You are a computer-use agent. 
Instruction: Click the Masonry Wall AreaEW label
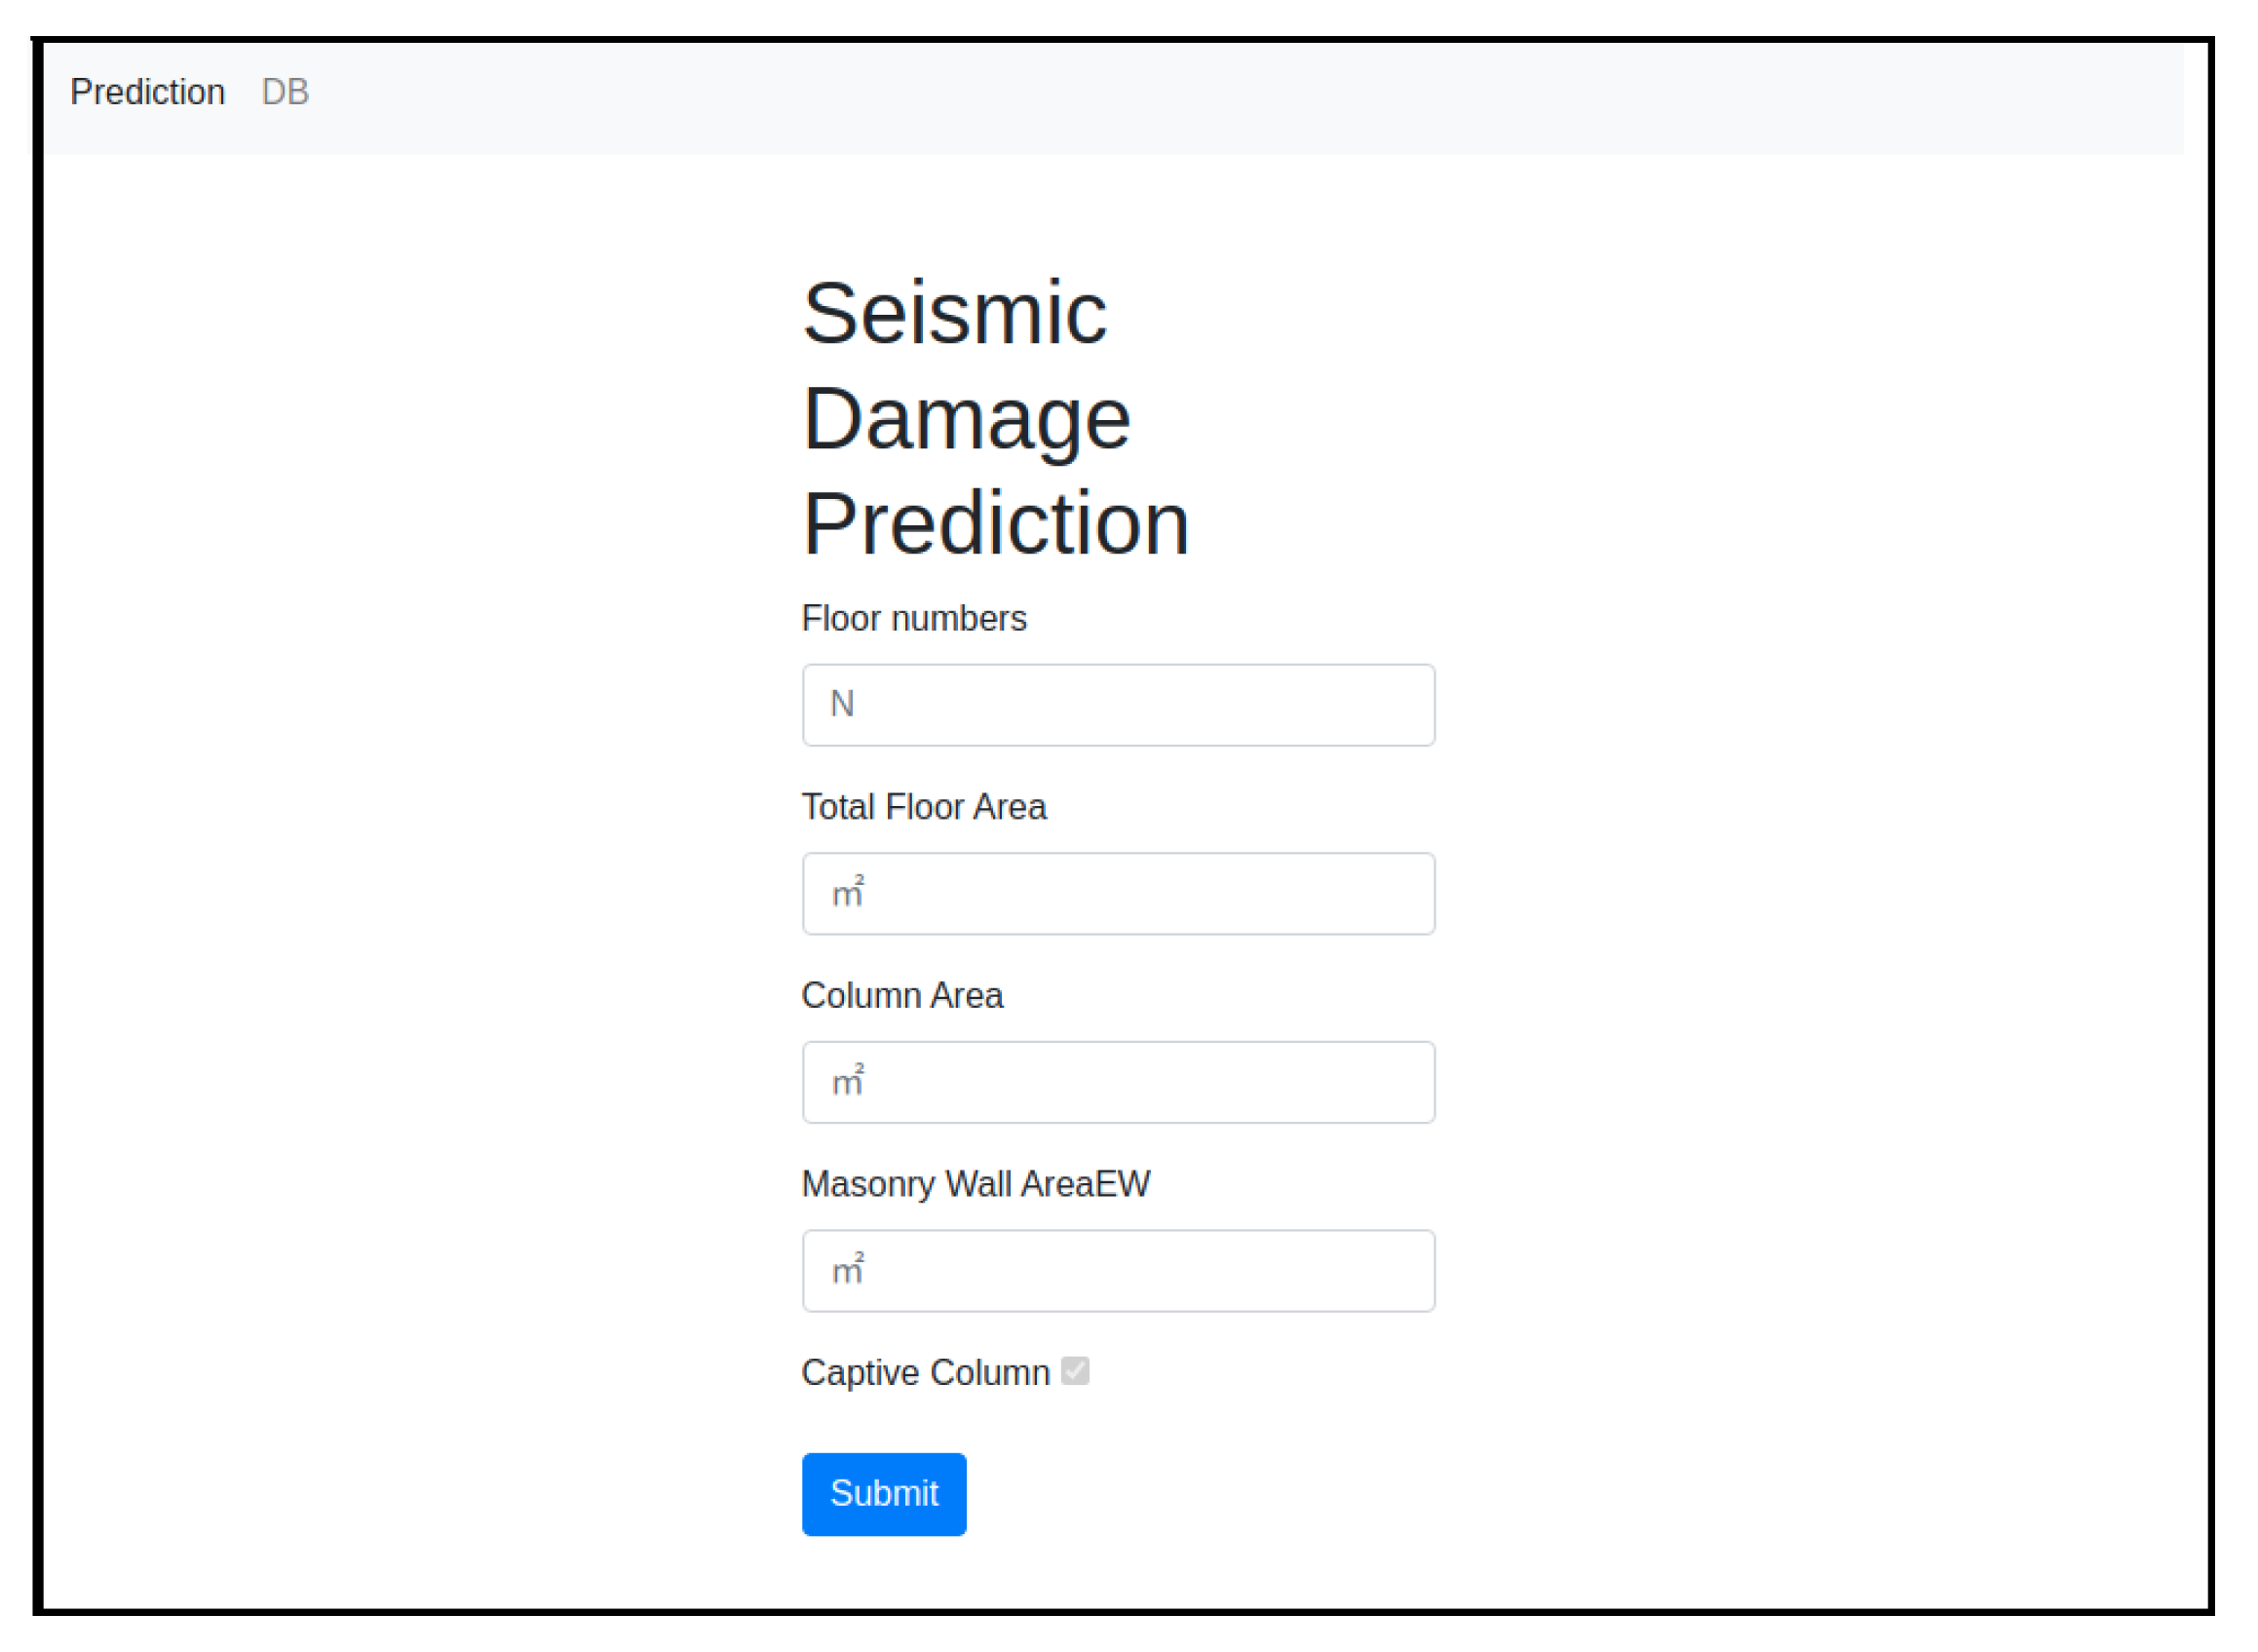click(976, 1184)
